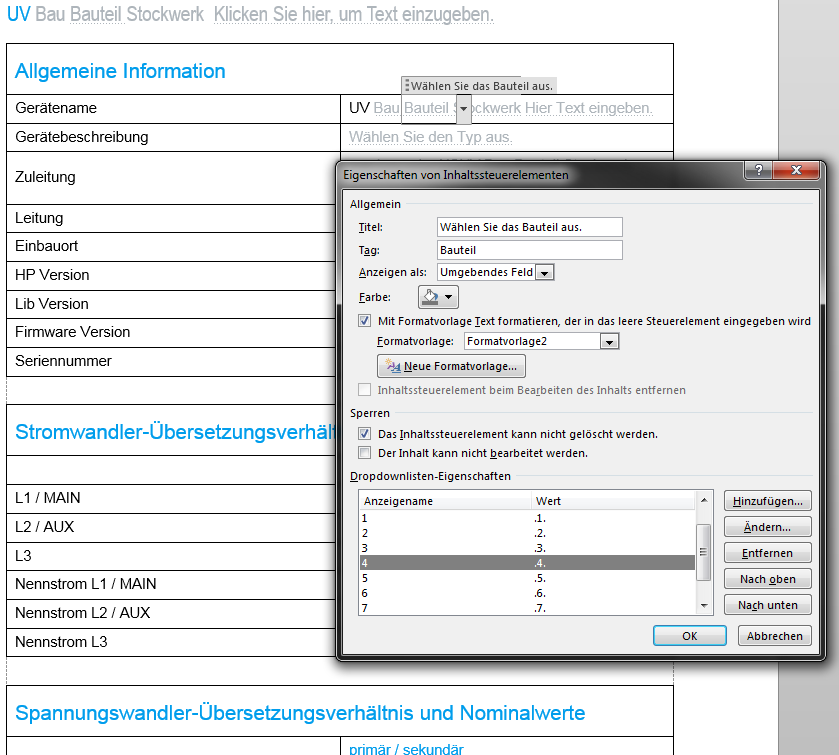839x755 pixels.
Task: Click 'Hier Text eingeben.' placeholder in Gerätename row
Action: point(589,108)
